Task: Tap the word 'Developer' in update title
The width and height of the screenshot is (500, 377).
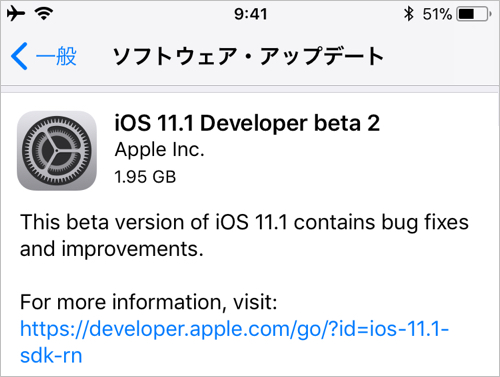Action: click(253, 124)
